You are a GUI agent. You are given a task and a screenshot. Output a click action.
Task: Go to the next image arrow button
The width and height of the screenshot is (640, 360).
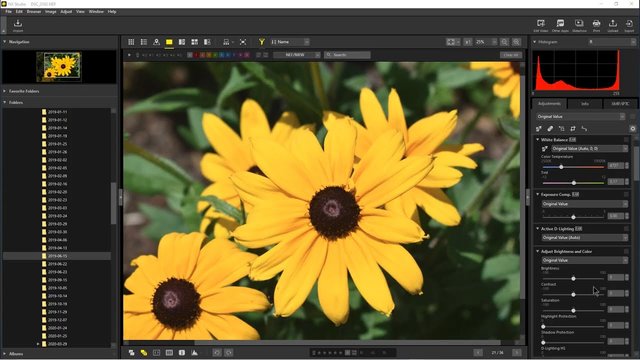(x=516, y=353)
